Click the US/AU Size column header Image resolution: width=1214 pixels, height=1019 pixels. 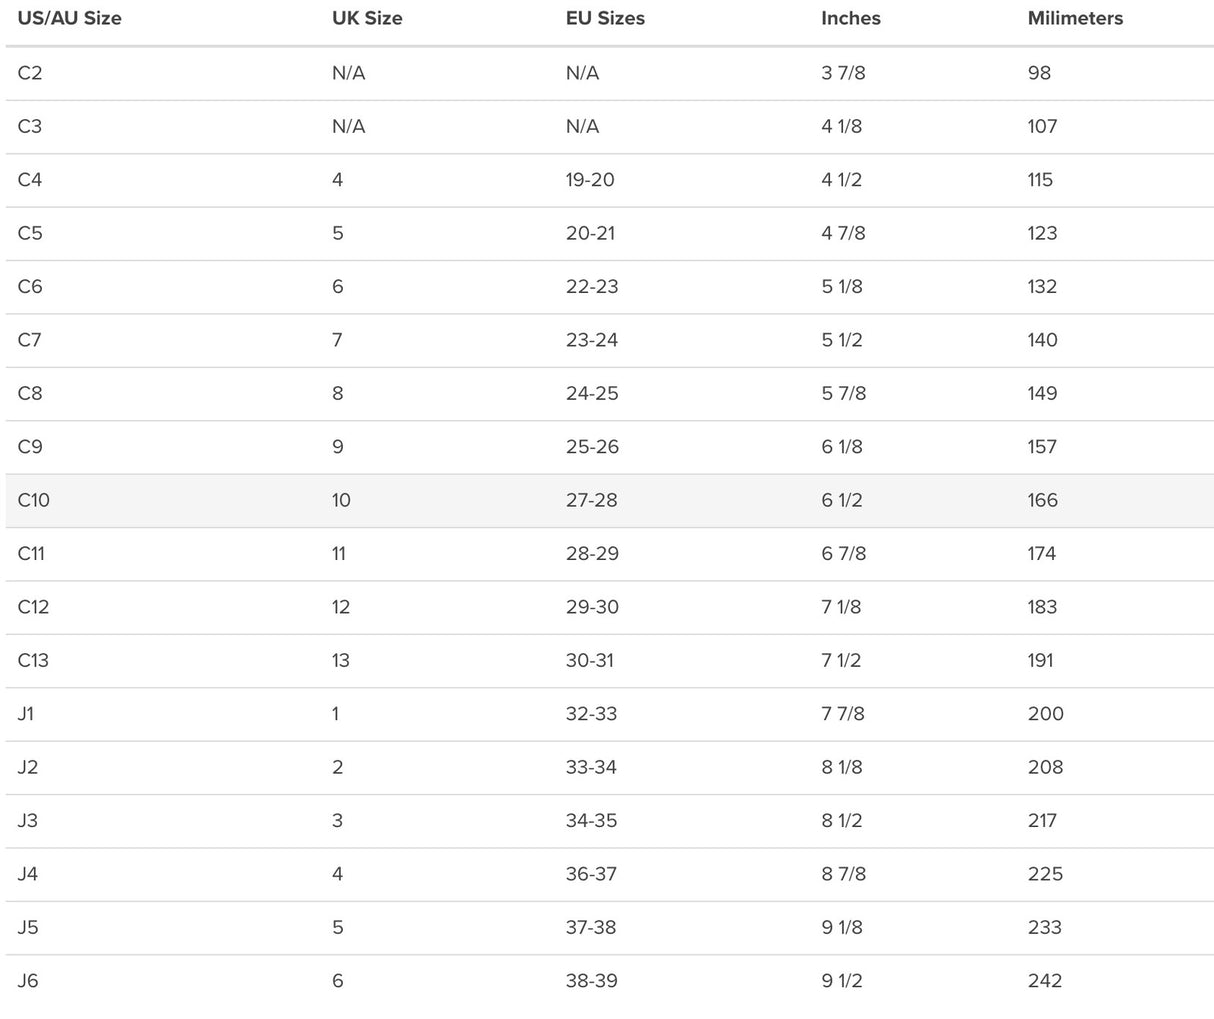(69, 18)
